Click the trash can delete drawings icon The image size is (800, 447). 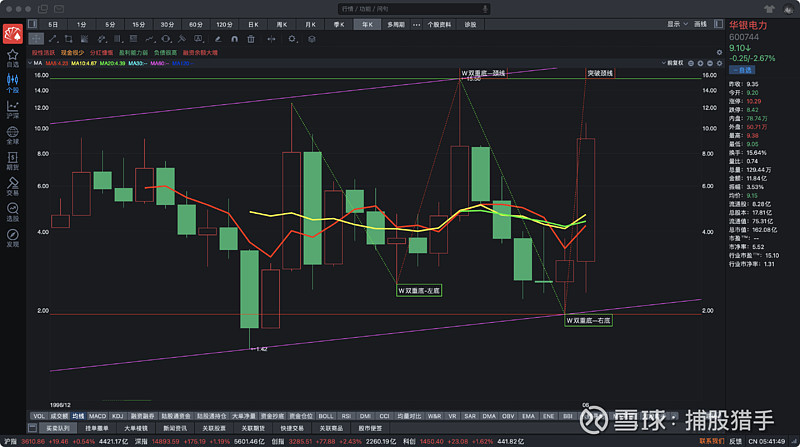click(251, 39)
